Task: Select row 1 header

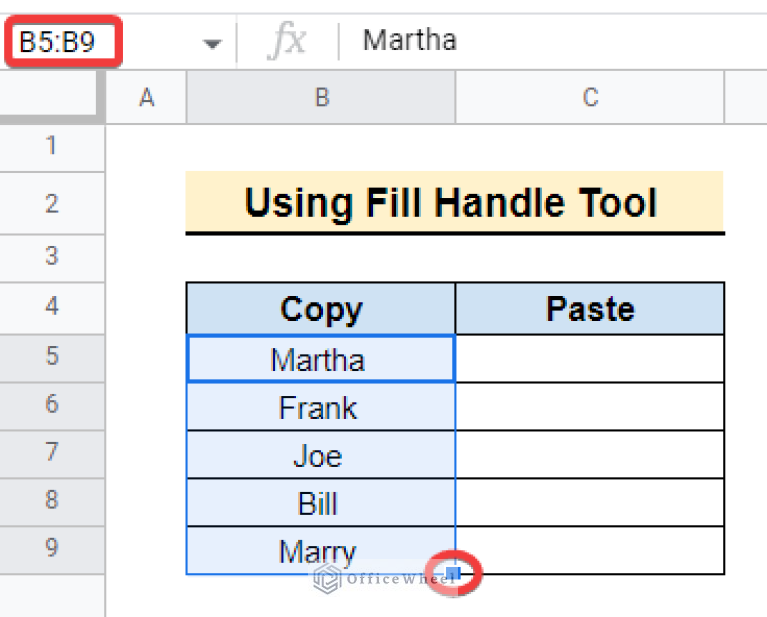Action: tap(52, 148)
